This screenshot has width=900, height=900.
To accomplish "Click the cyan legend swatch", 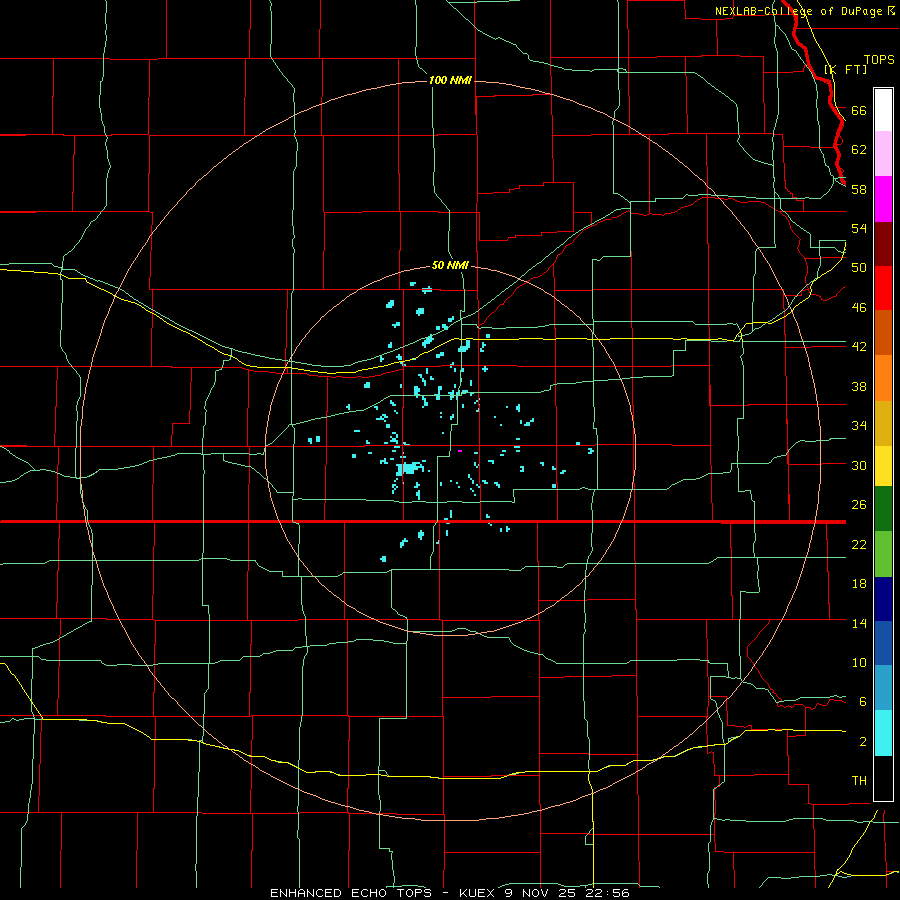I will 883,733.
